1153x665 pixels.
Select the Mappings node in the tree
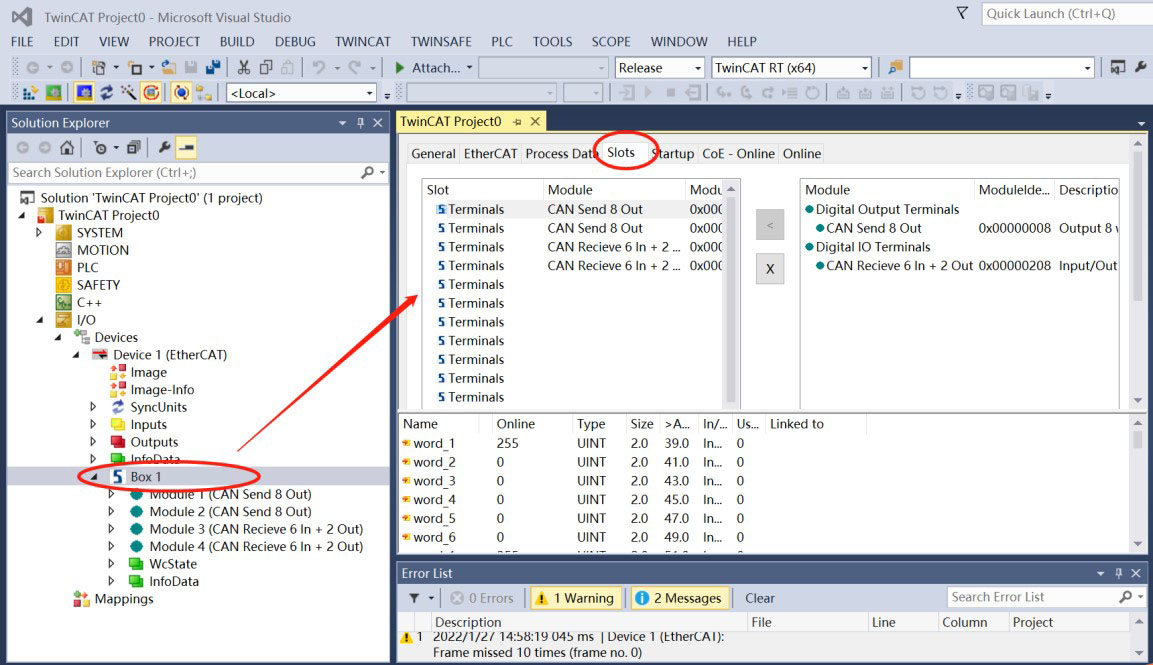click(124, 599)
